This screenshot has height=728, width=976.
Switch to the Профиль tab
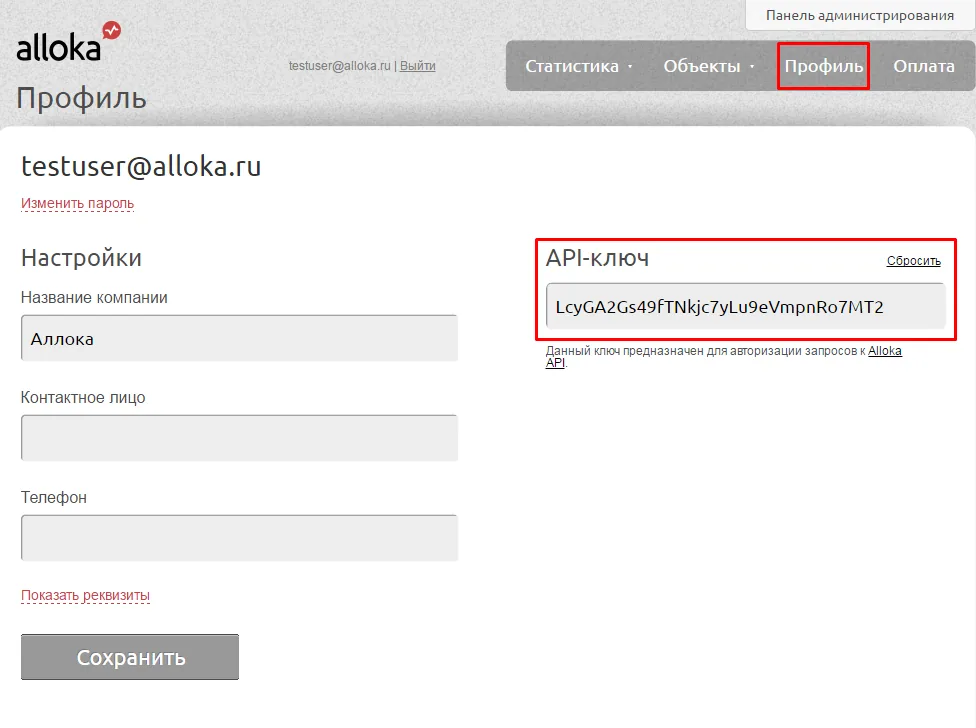[x=823, y=66]
